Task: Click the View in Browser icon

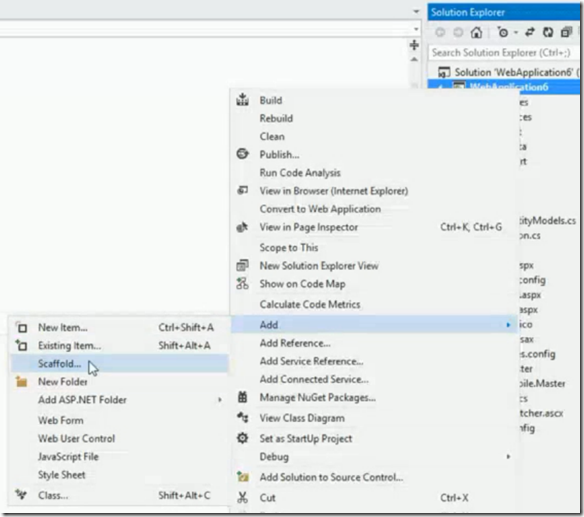Action: tap(242, 190)
